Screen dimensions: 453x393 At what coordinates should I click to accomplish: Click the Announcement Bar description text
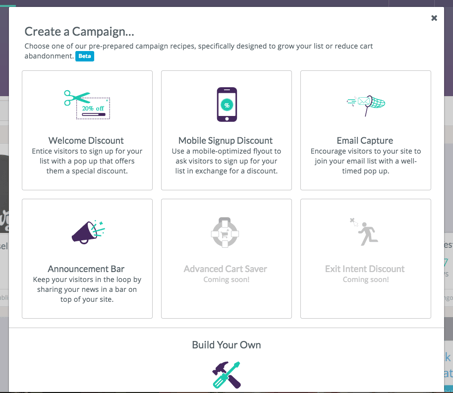tap(87, 289)
